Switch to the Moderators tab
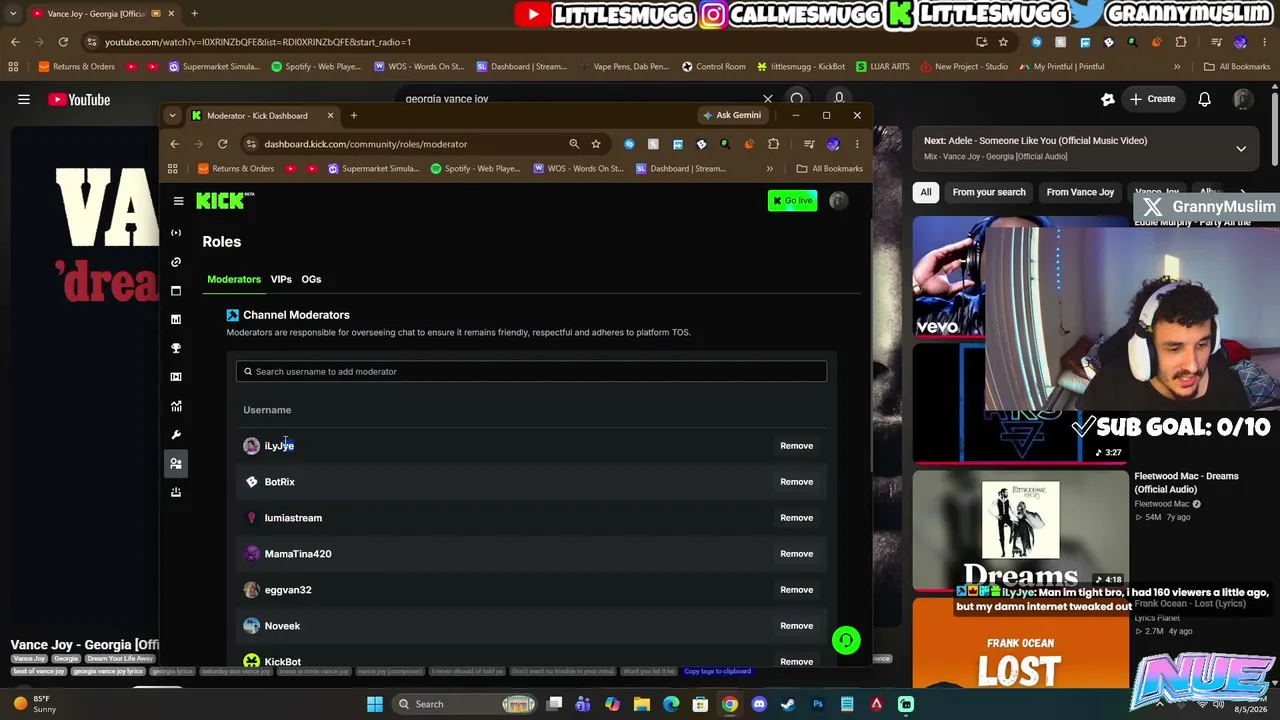 (x=234, y=279)
